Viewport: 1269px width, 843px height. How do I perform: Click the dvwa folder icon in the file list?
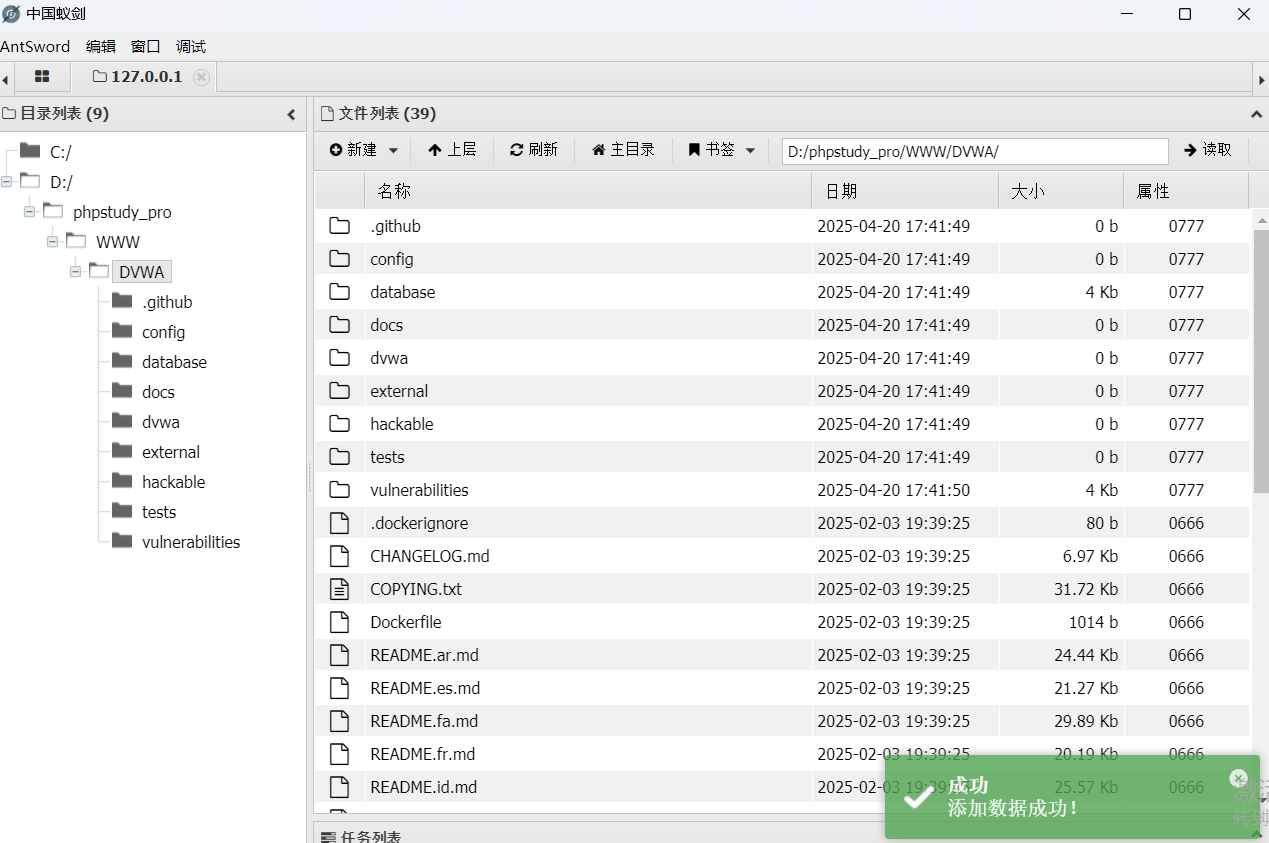click(340, 358)
